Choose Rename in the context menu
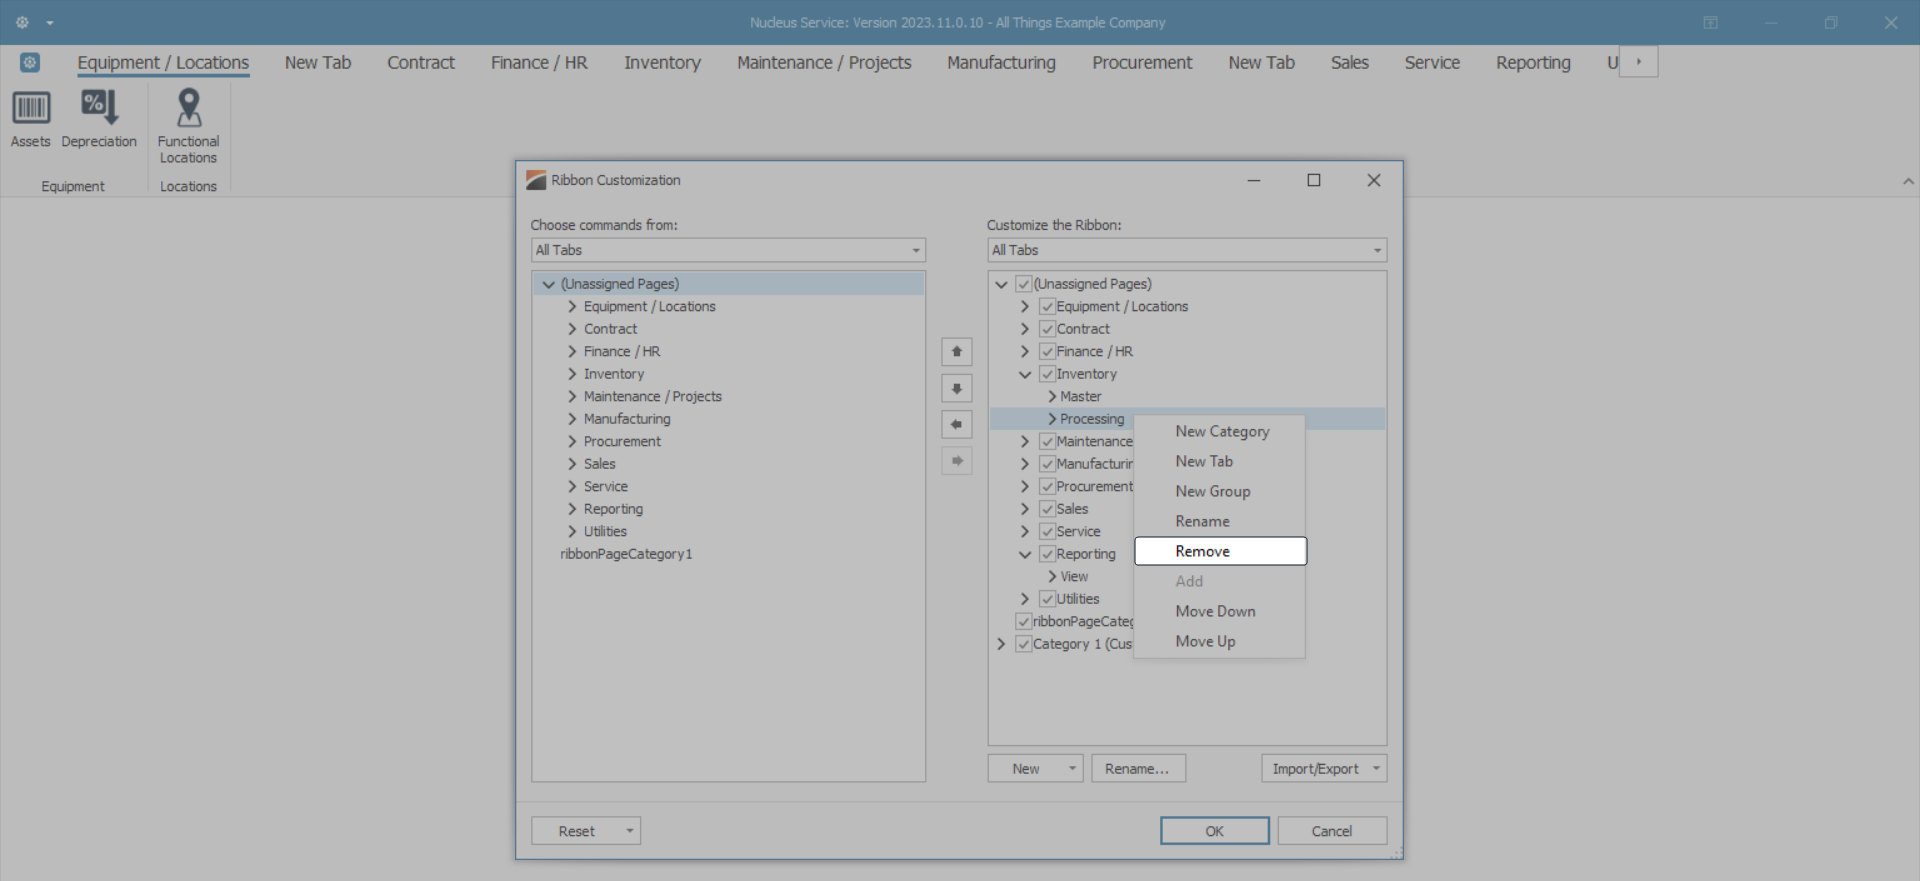The image size is (1920, 881). click(x=1220, y=521)
